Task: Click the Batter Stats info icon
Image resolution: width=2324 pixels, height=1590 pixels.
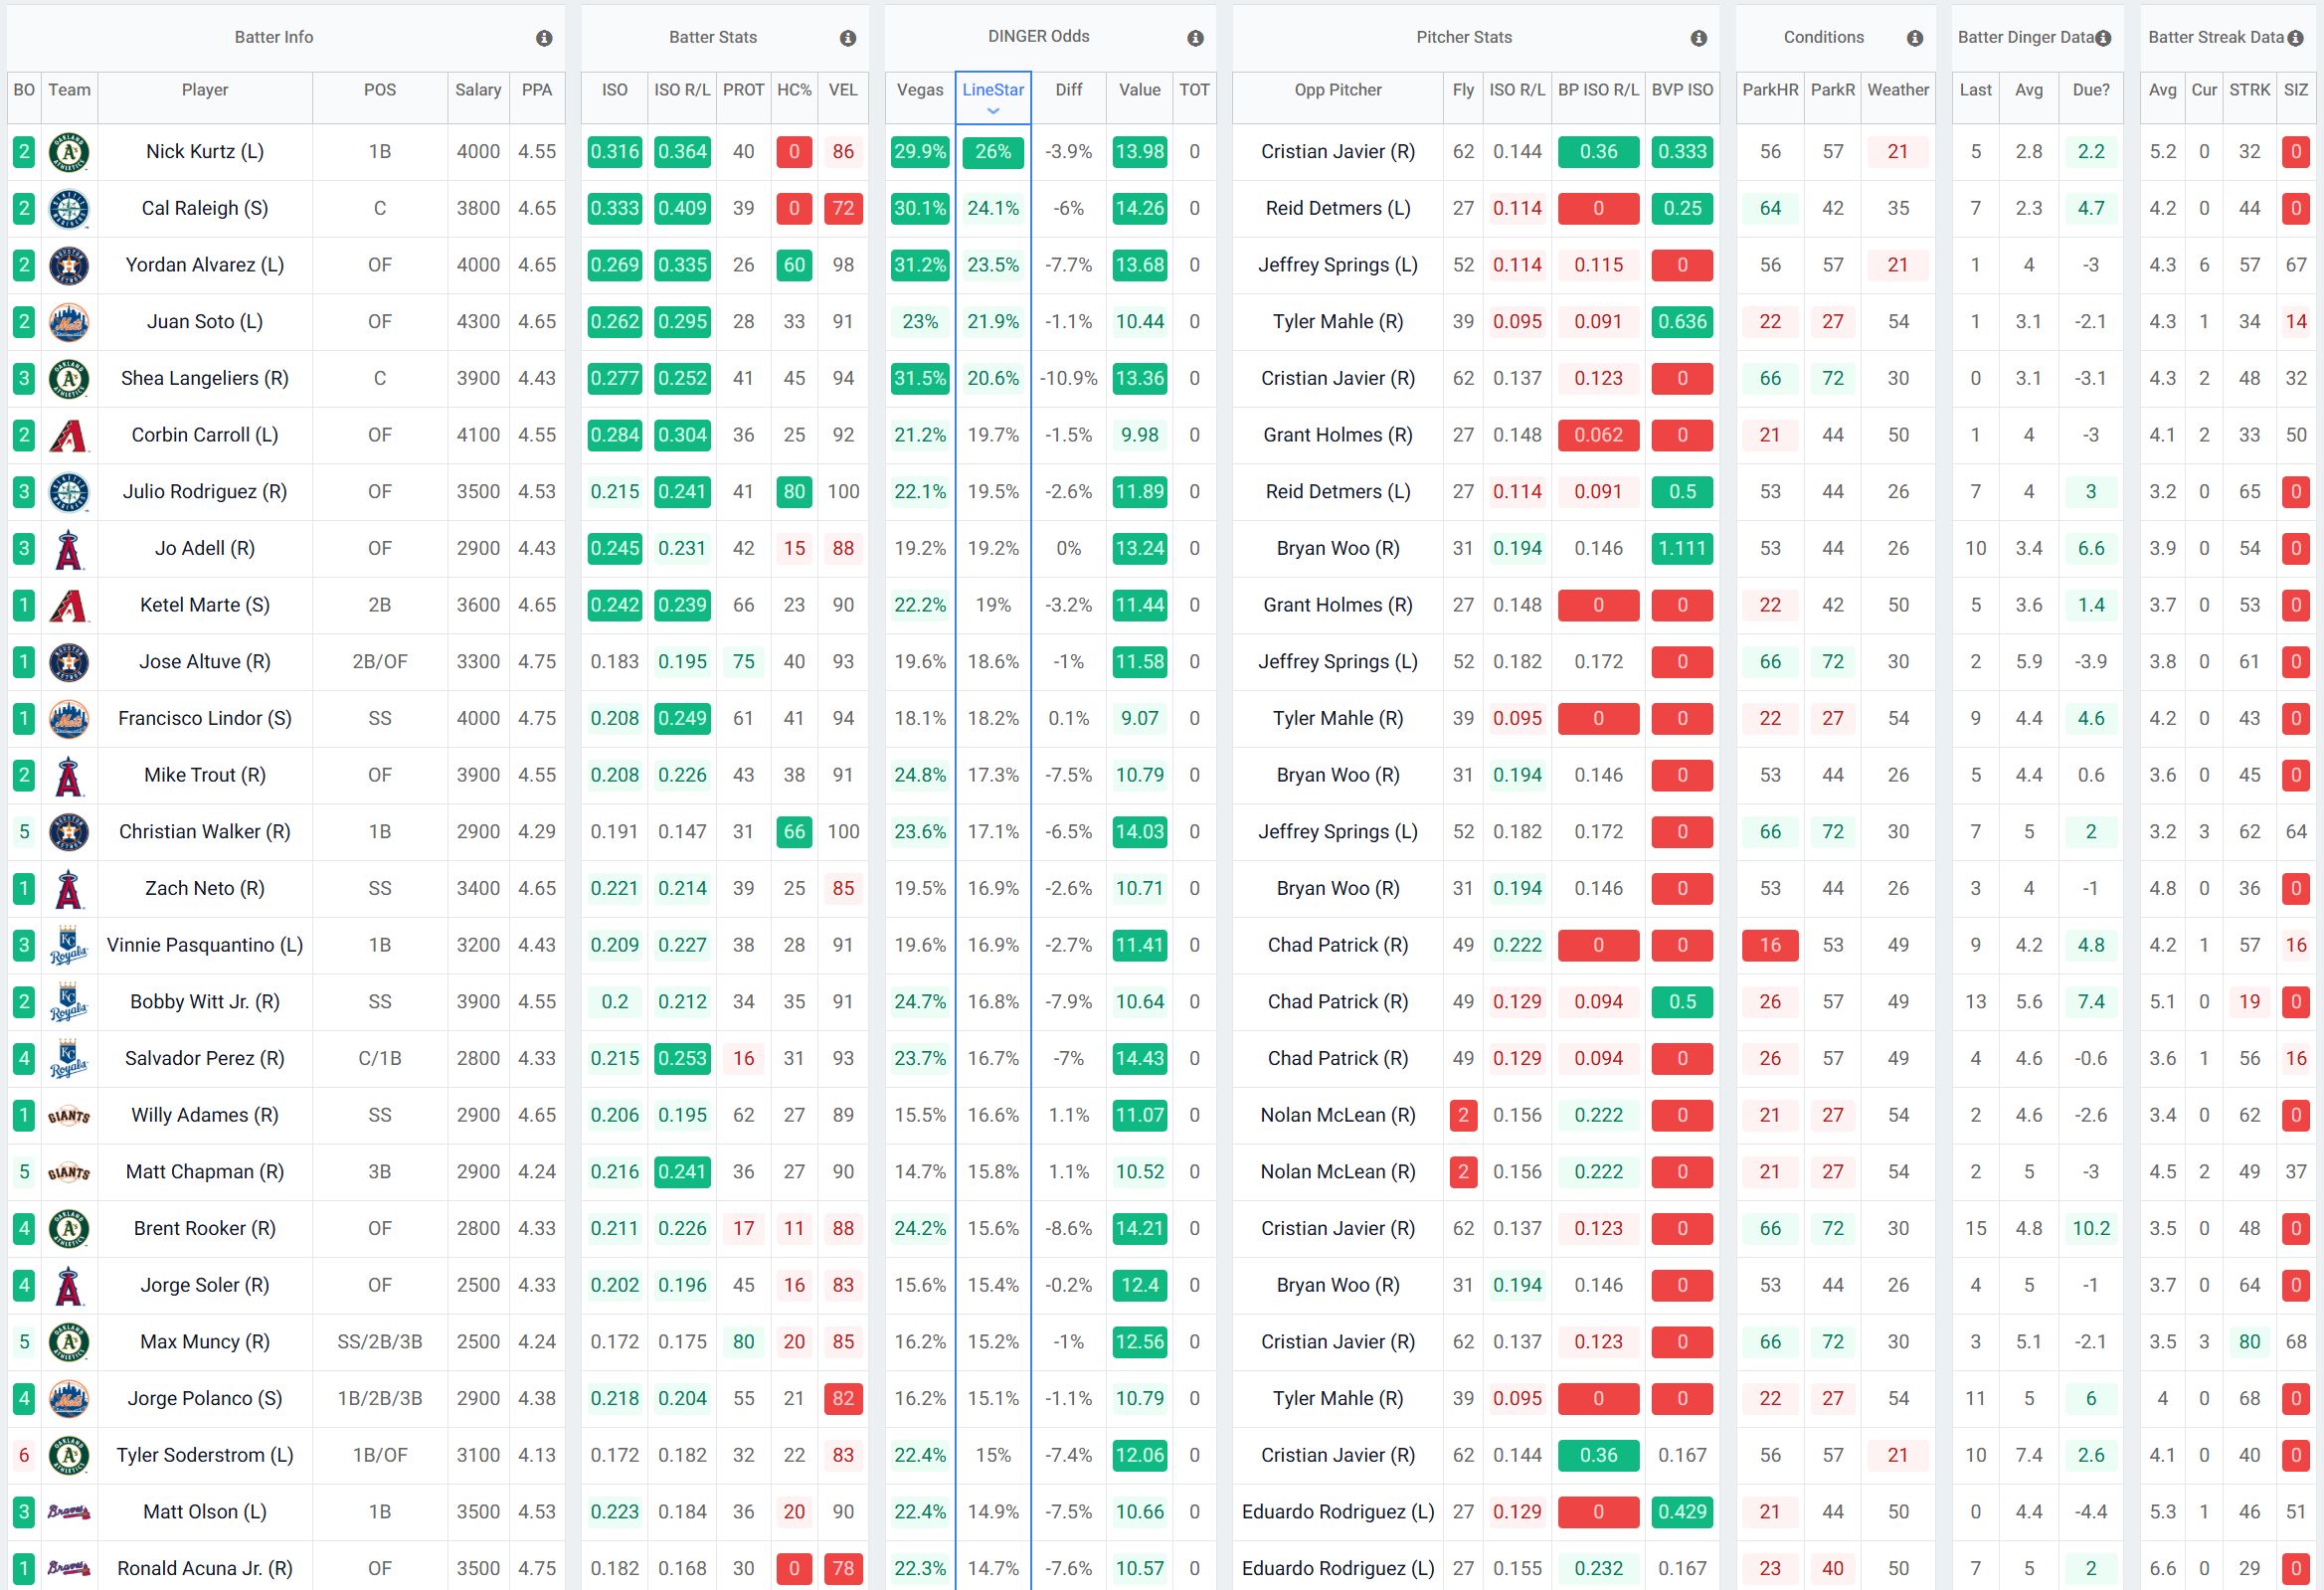Action: tap(848, 38)
